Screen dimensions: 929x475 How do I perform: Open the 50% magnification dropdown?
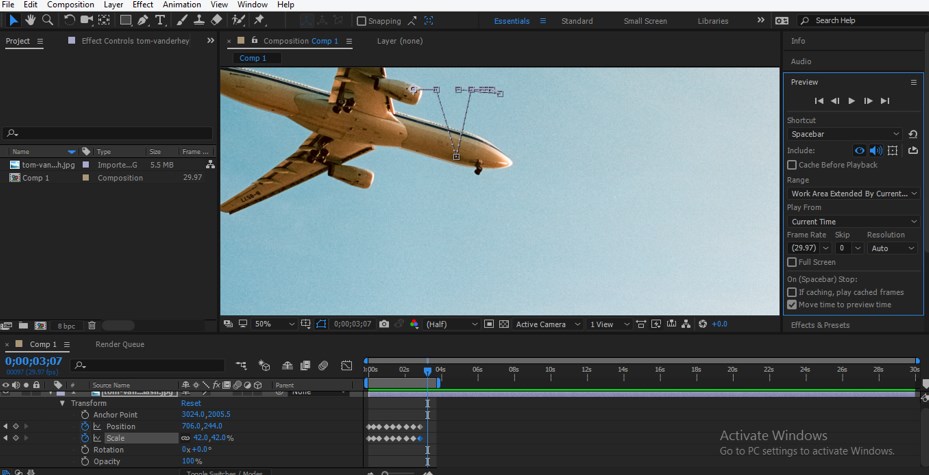pyautogui.click(x=274, y=324)
